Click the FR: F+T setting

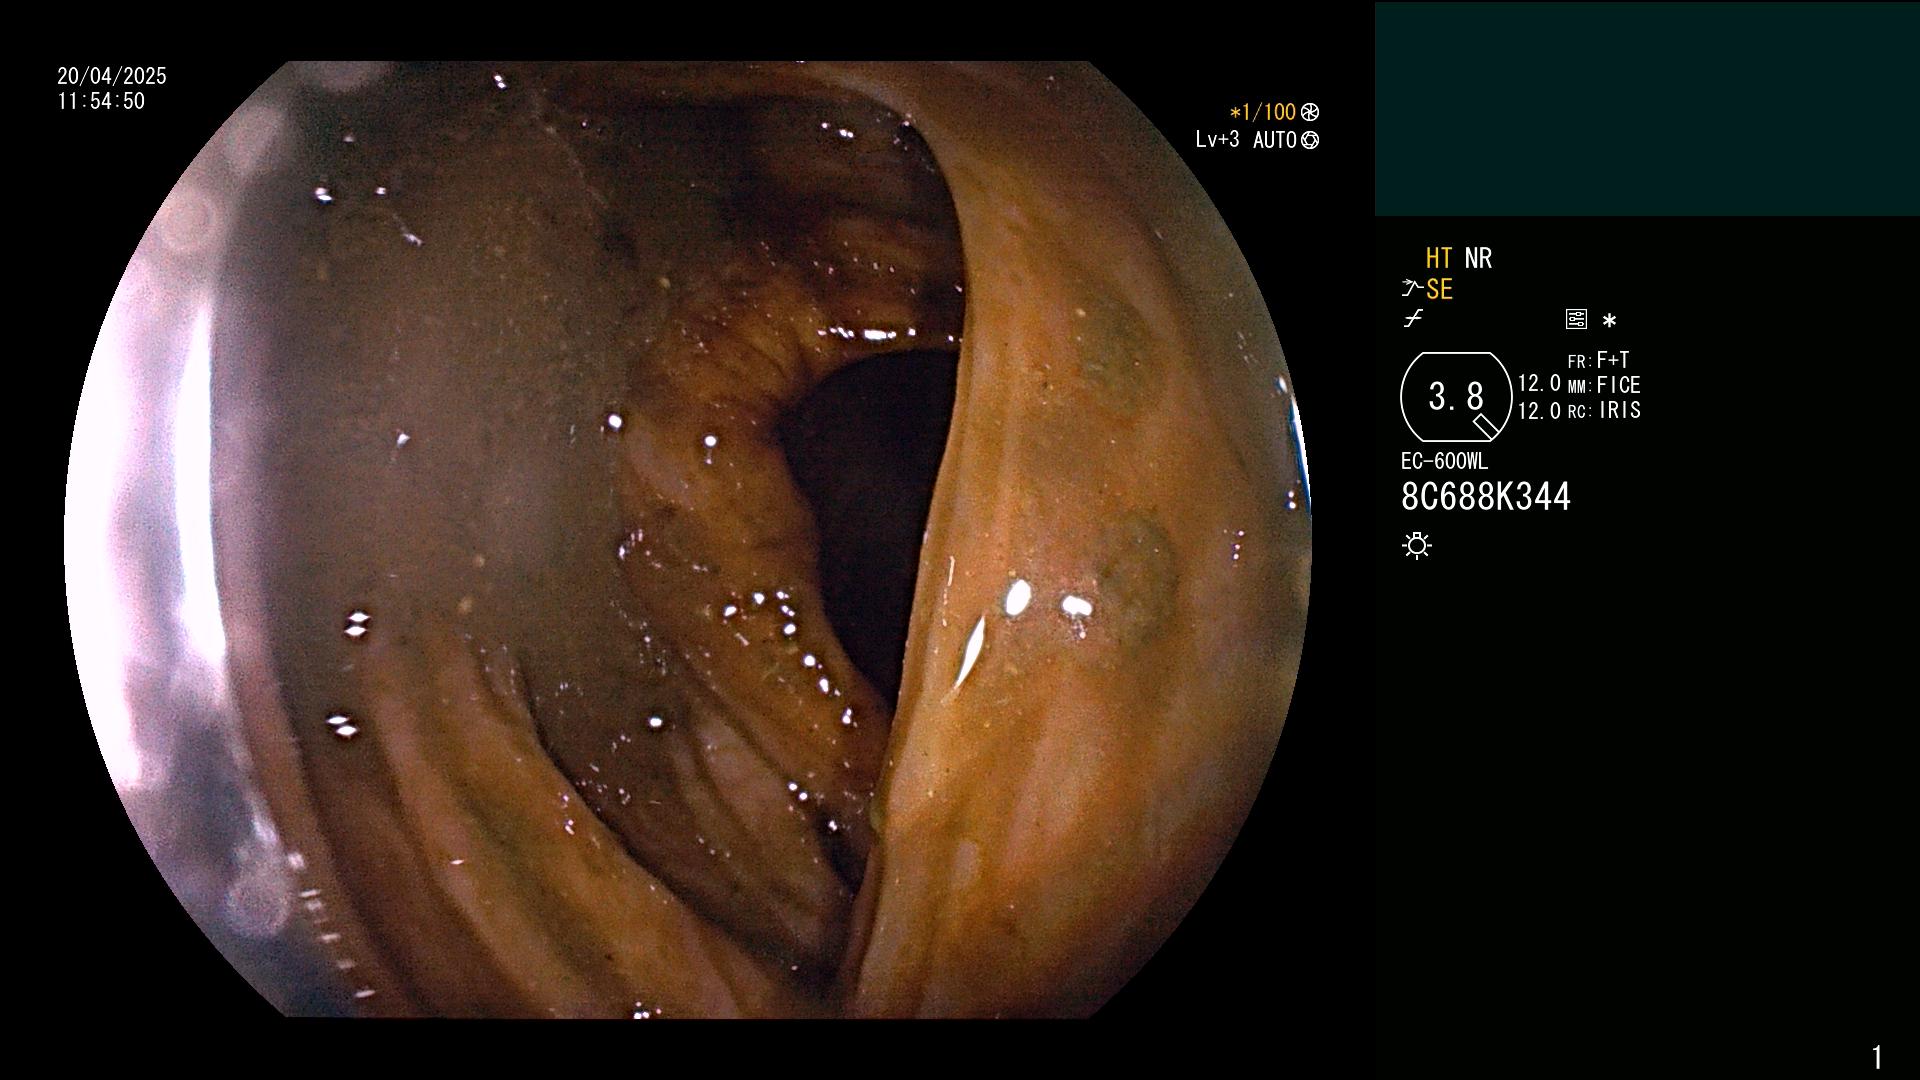point(1598,360)
